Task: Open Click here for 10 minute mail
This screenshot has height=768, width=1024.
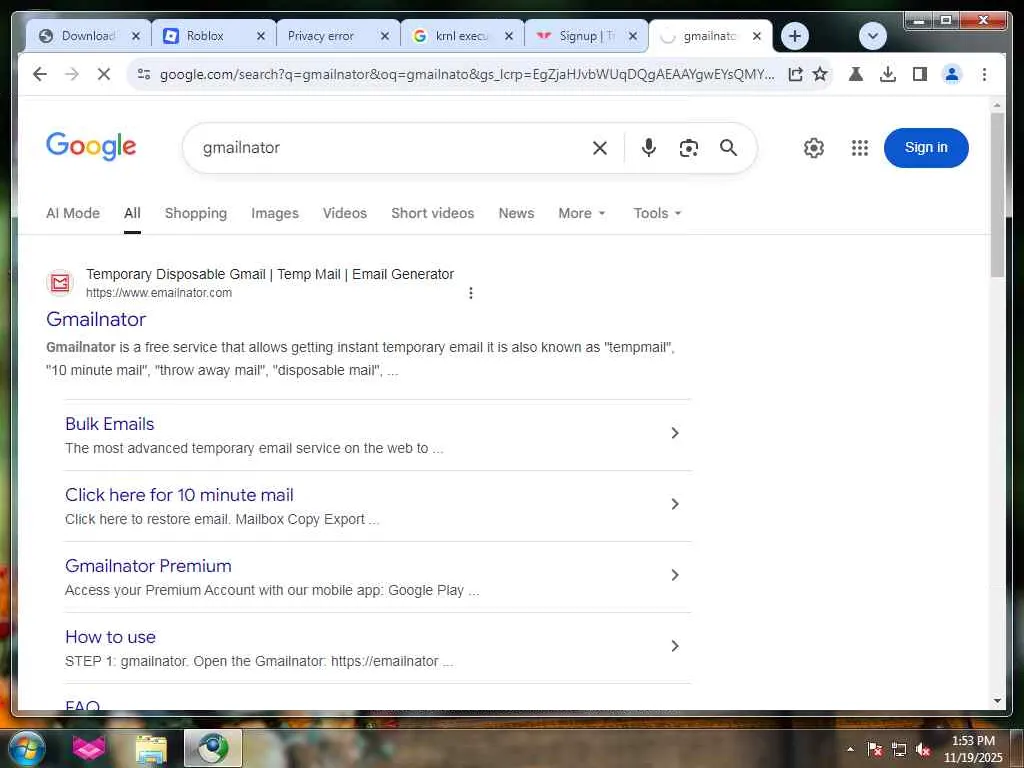Action: point(180,495)
